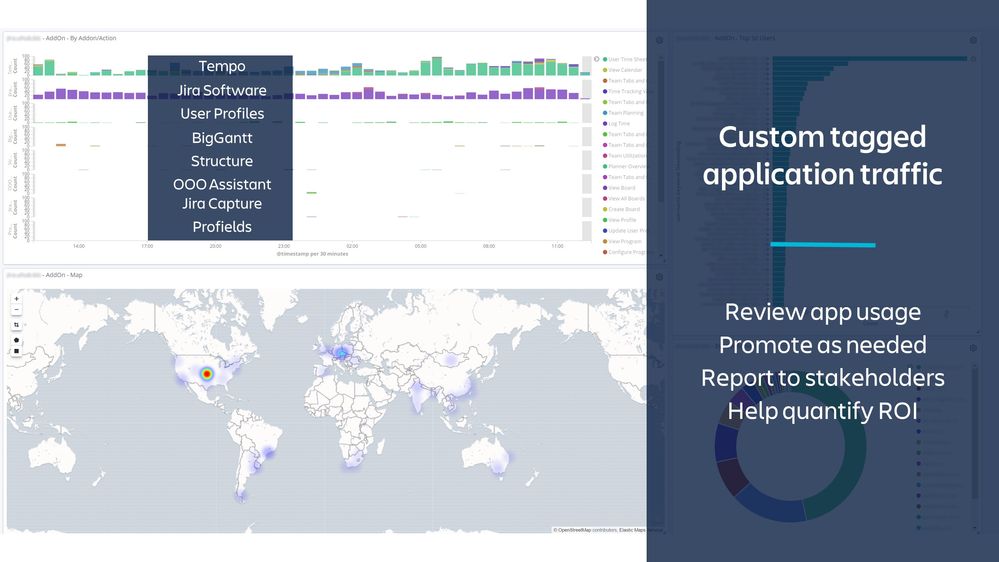Collapse the chart legend with arrow toggle
This screenshot has width=999, height=562.
click(x=596, y=59)
